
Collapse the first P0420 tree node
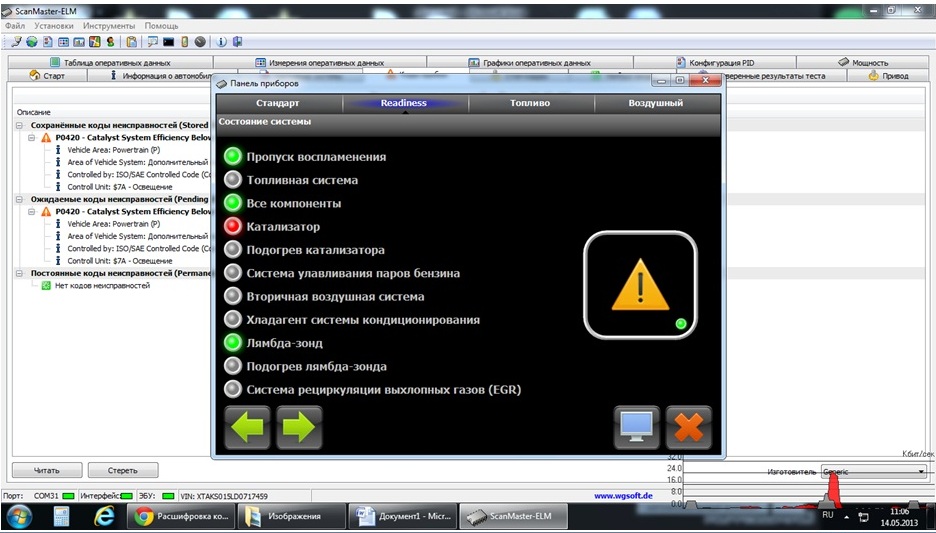coord(32,137)
